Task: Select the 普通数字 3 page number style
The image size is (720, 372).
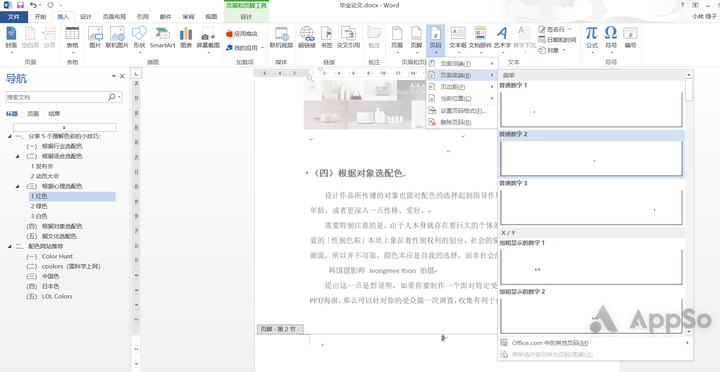Action: click(591, 203)
